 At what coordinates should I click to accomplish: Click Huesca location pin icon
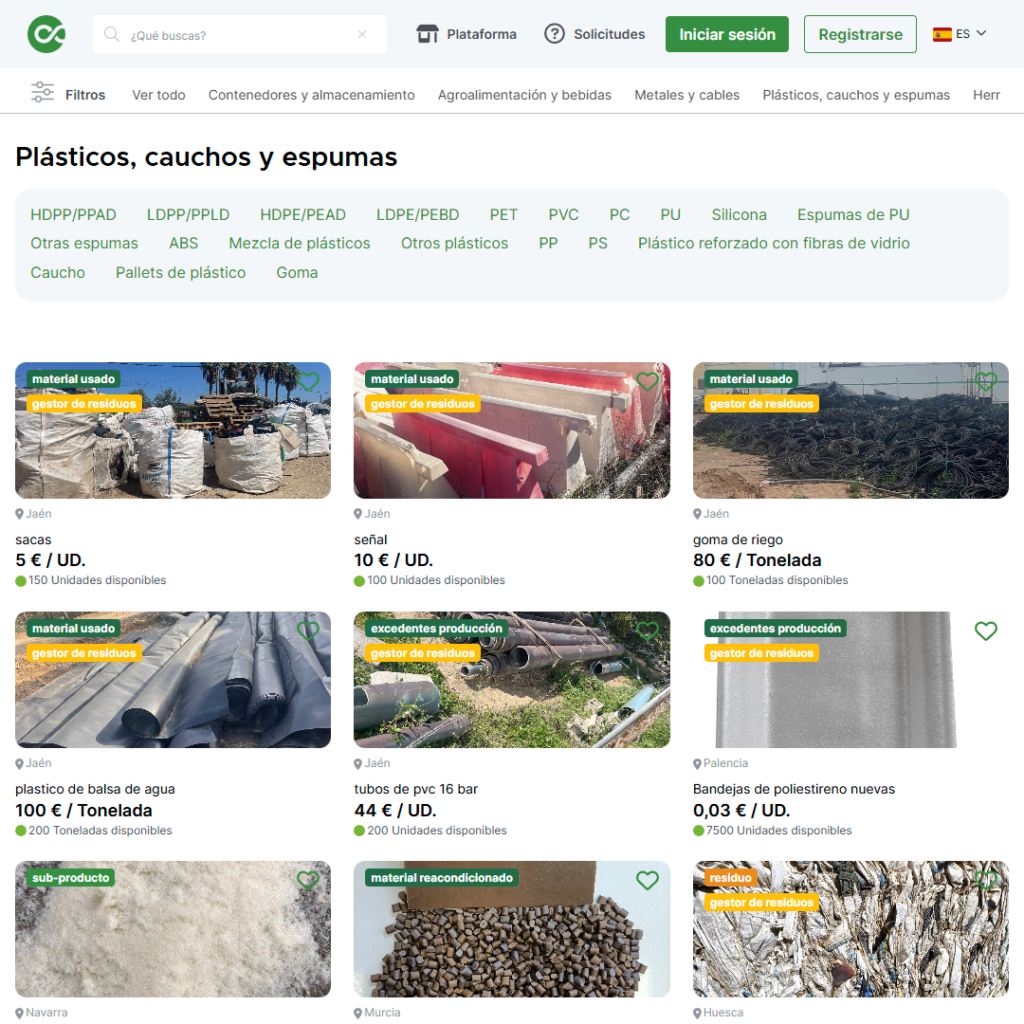coord(697,1014)
